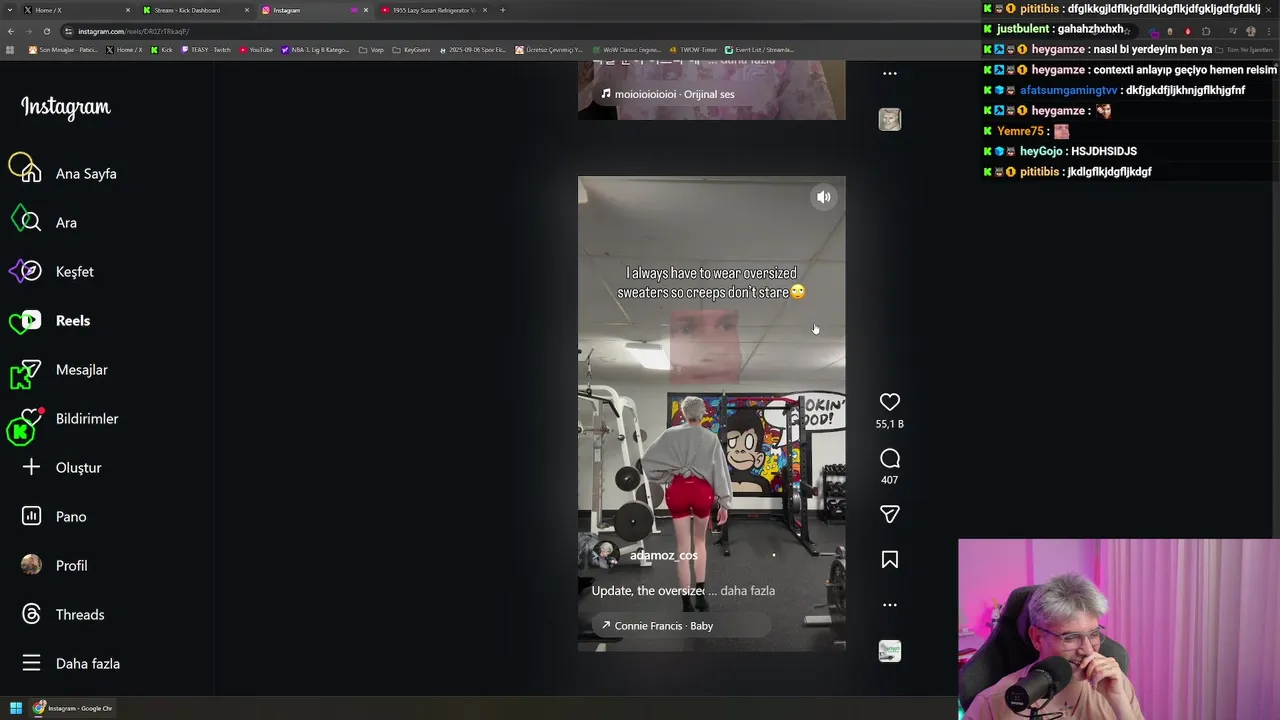This screenshot has height=720, width=1280.
Task: Select Reels in the sidebar
Action: pos(57,321)
